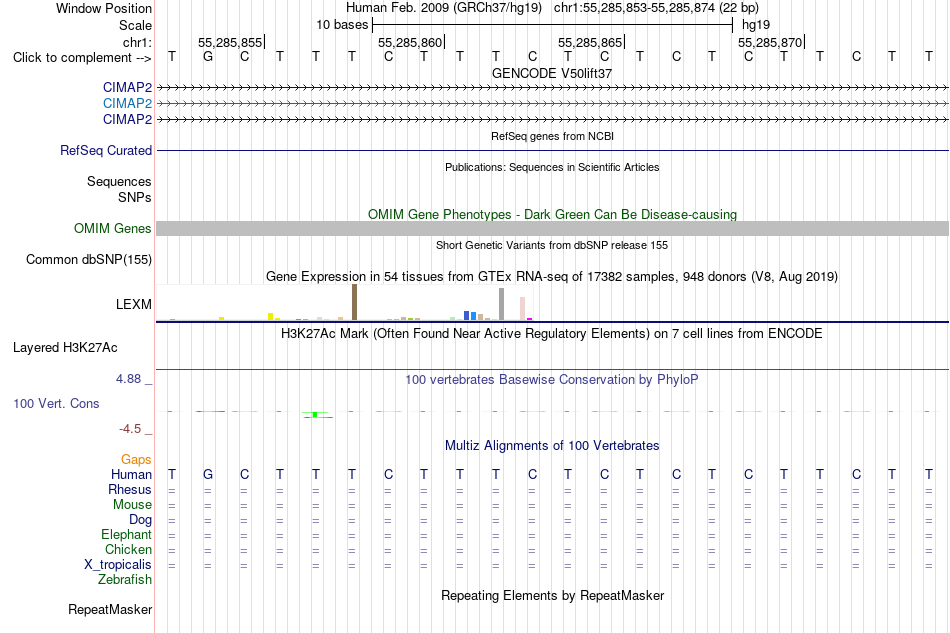Click 'Publications: Sequences in Scientific Articles' title
The height and width of the screenshot is (633, 950).
(552, 167)
